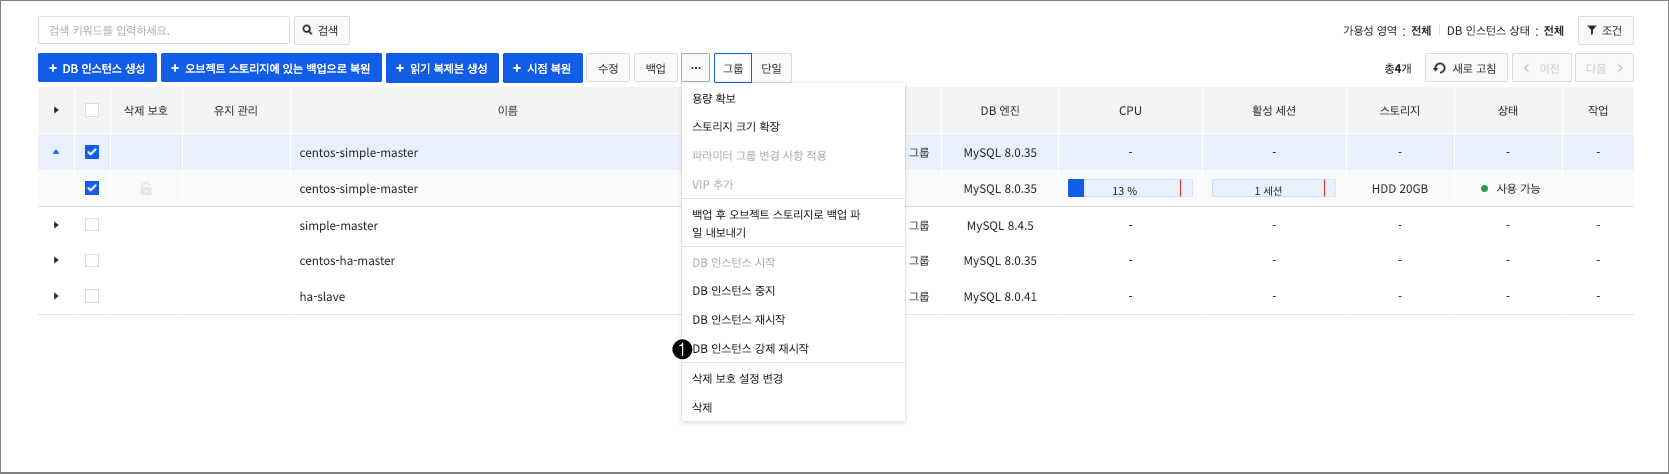The image size is (1669, 474).
Task: Click the 상태 column header
Action: click(x=1508, y=110)
